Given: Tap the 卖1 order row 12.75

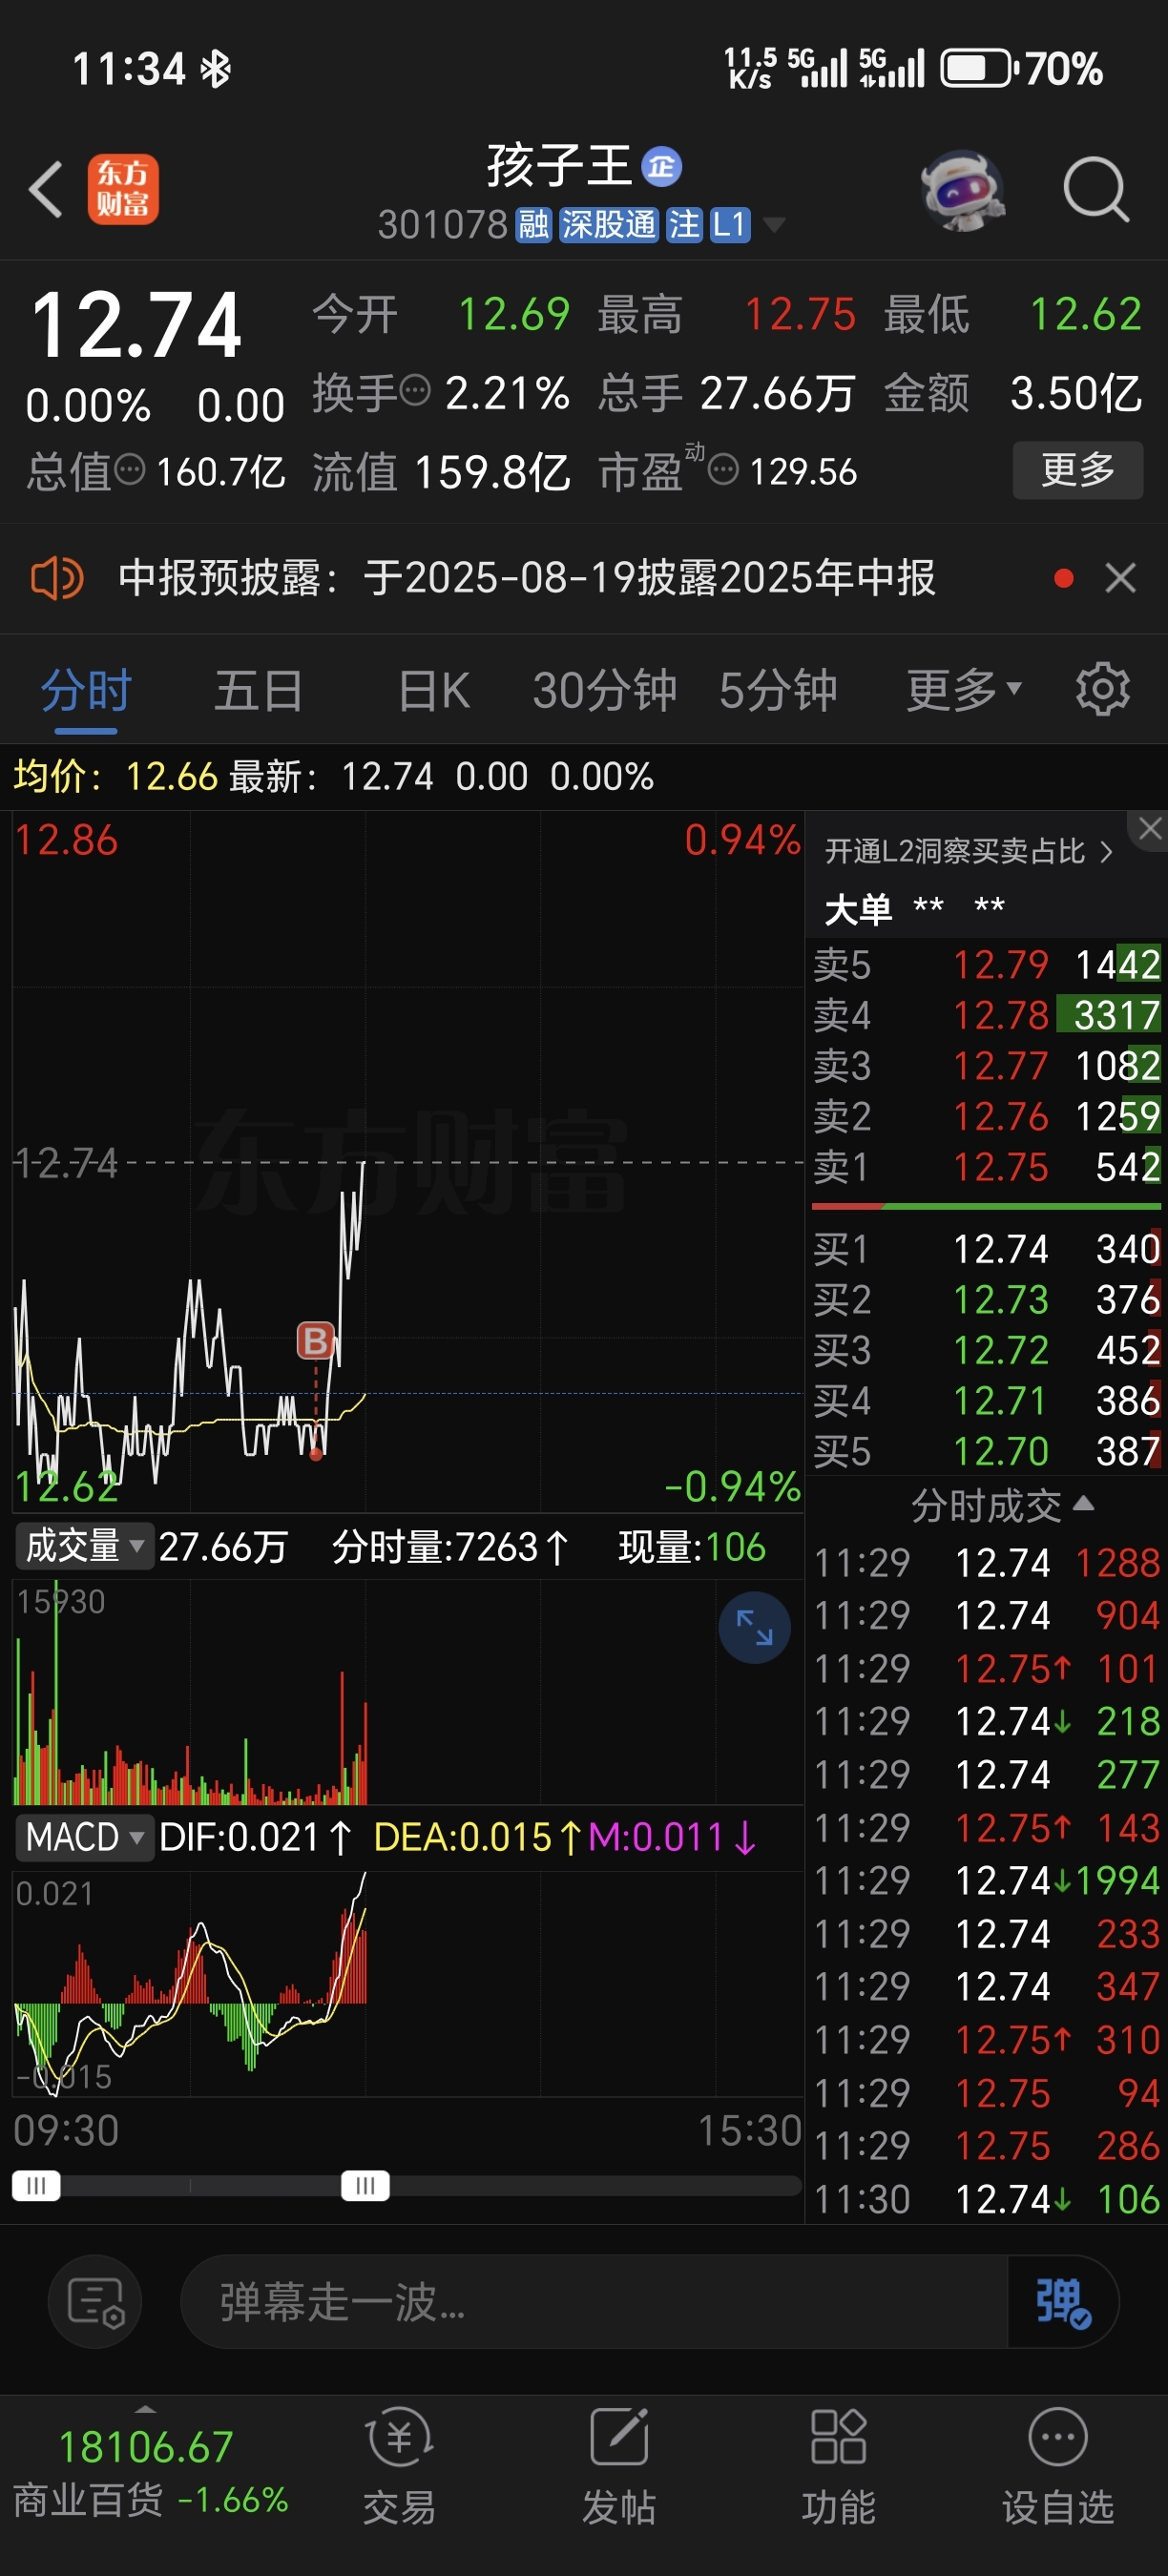Looking at the screenshot, I should [986, 1167].
